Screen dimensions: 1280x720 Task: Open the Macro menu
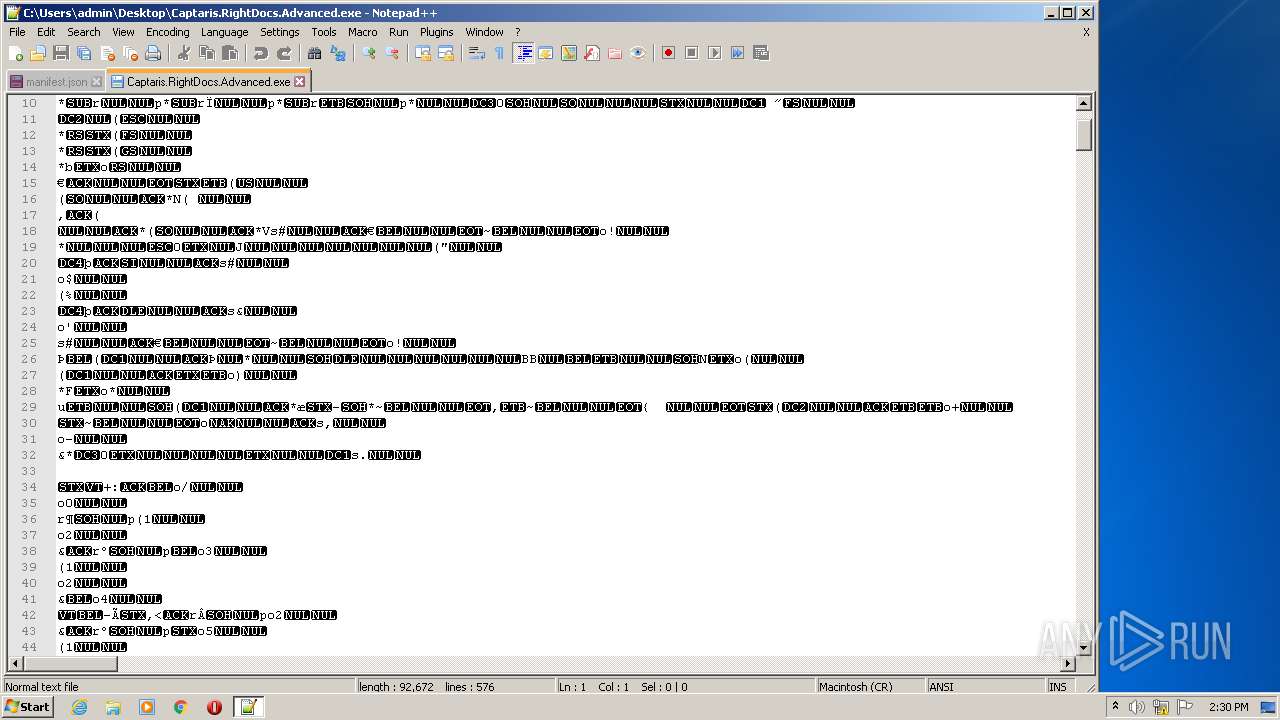pos(363,32)
